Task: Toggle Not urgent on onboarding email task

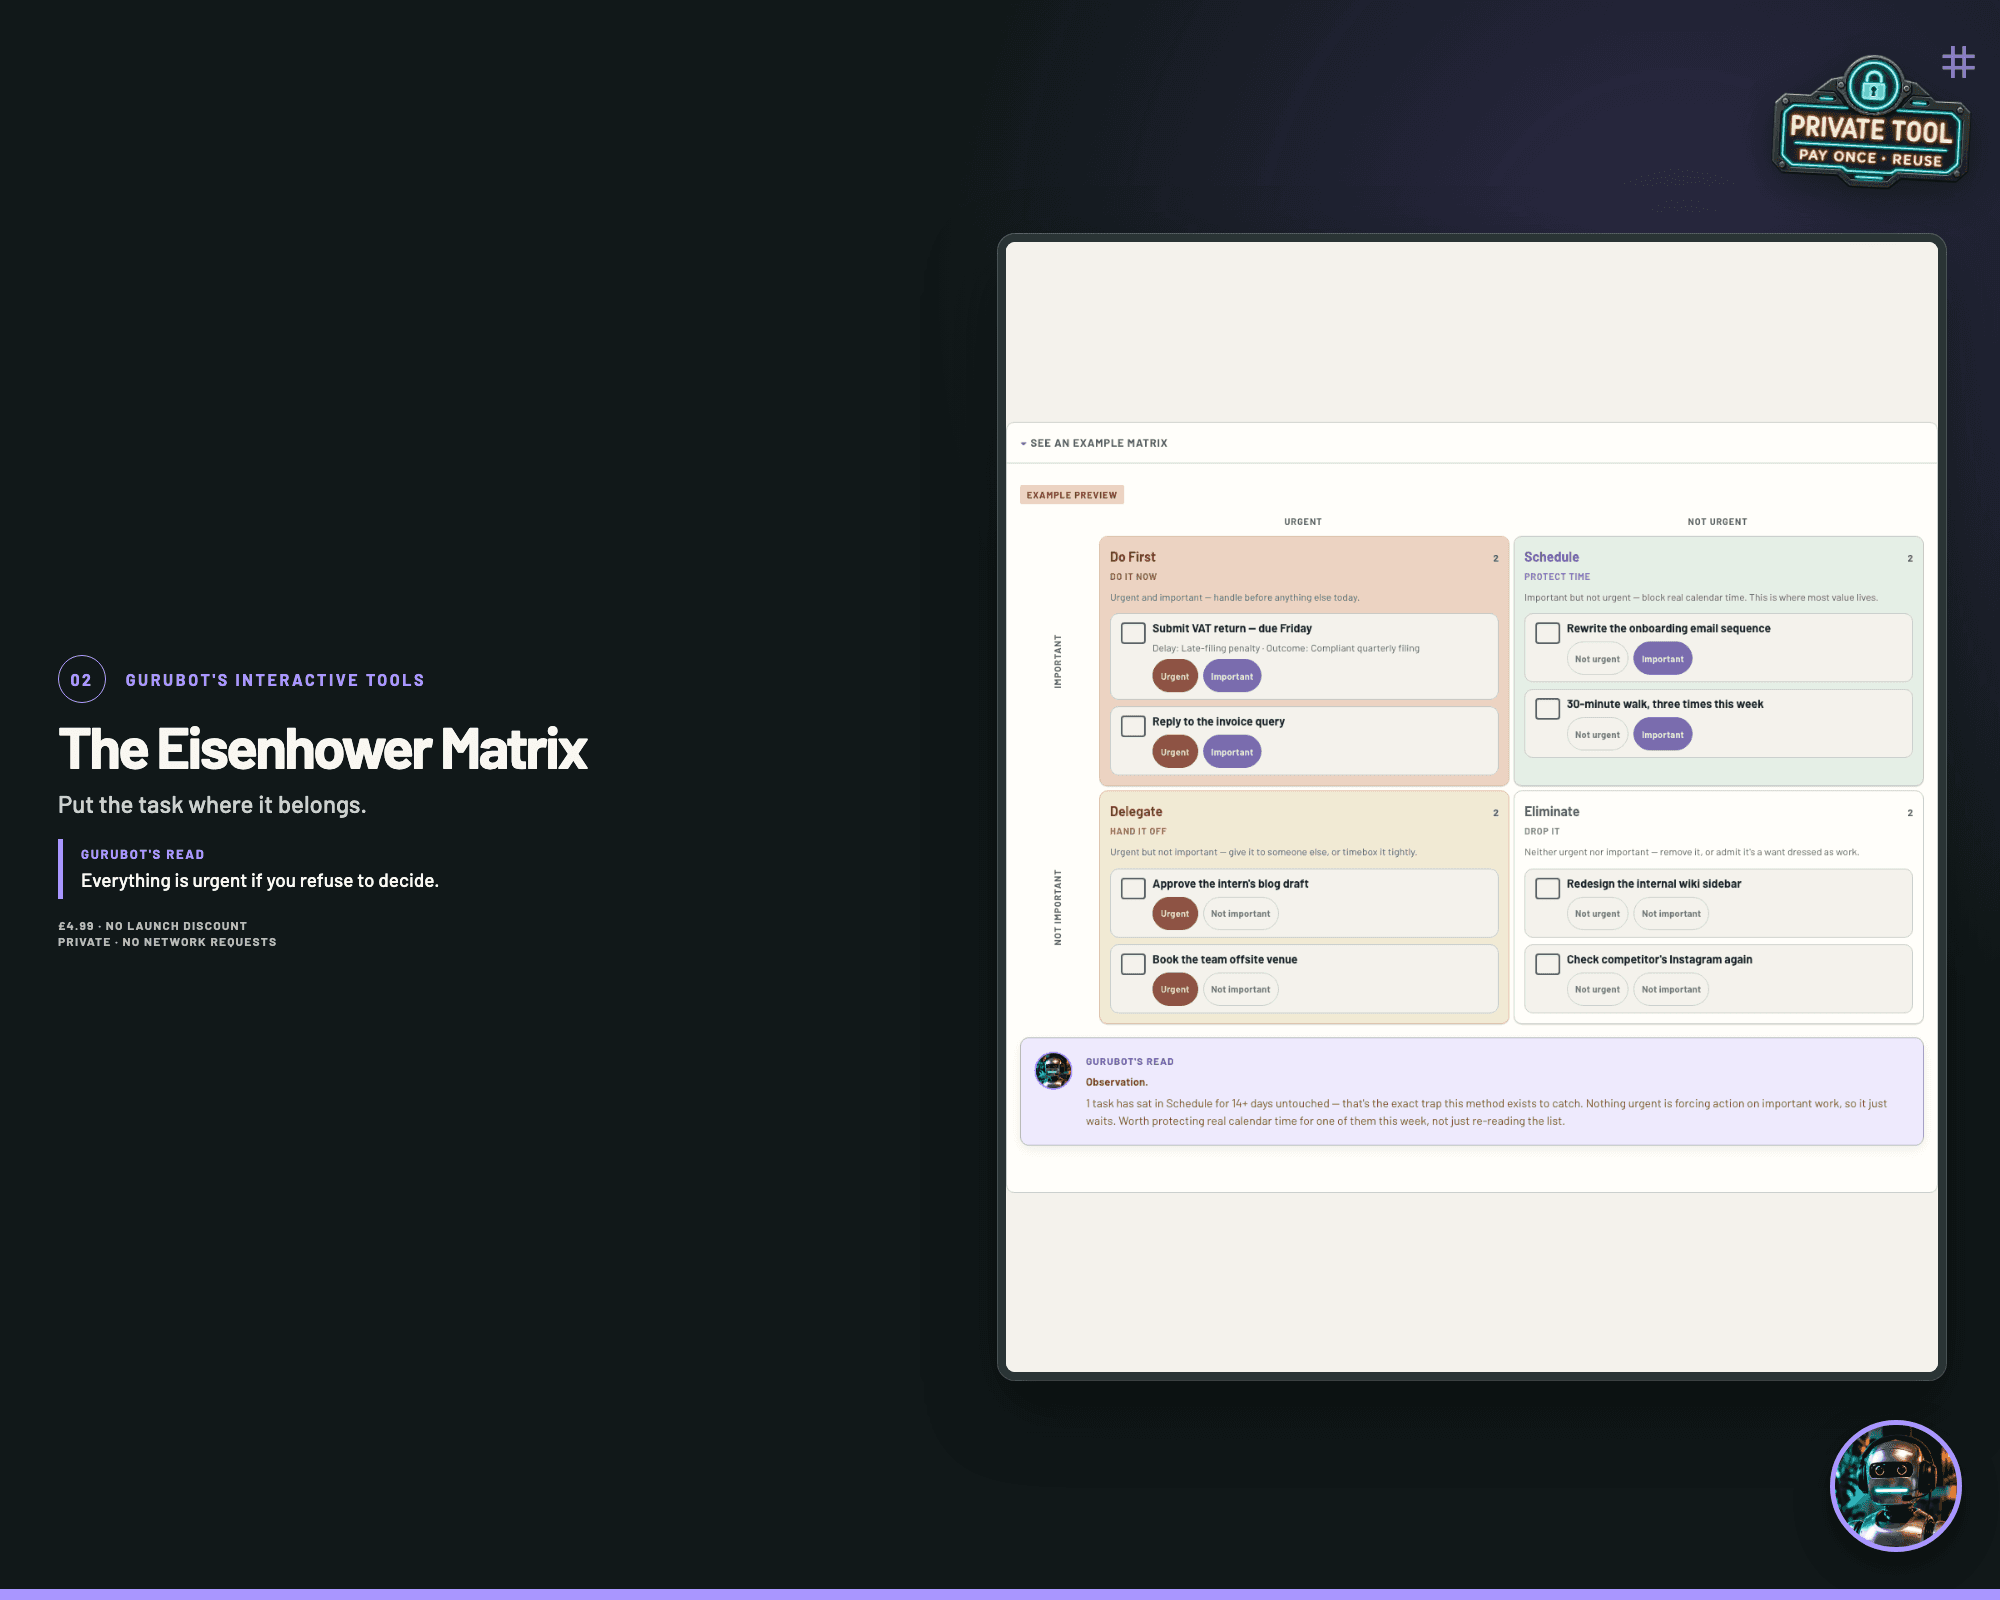Action: click(x=1597, y=659)
